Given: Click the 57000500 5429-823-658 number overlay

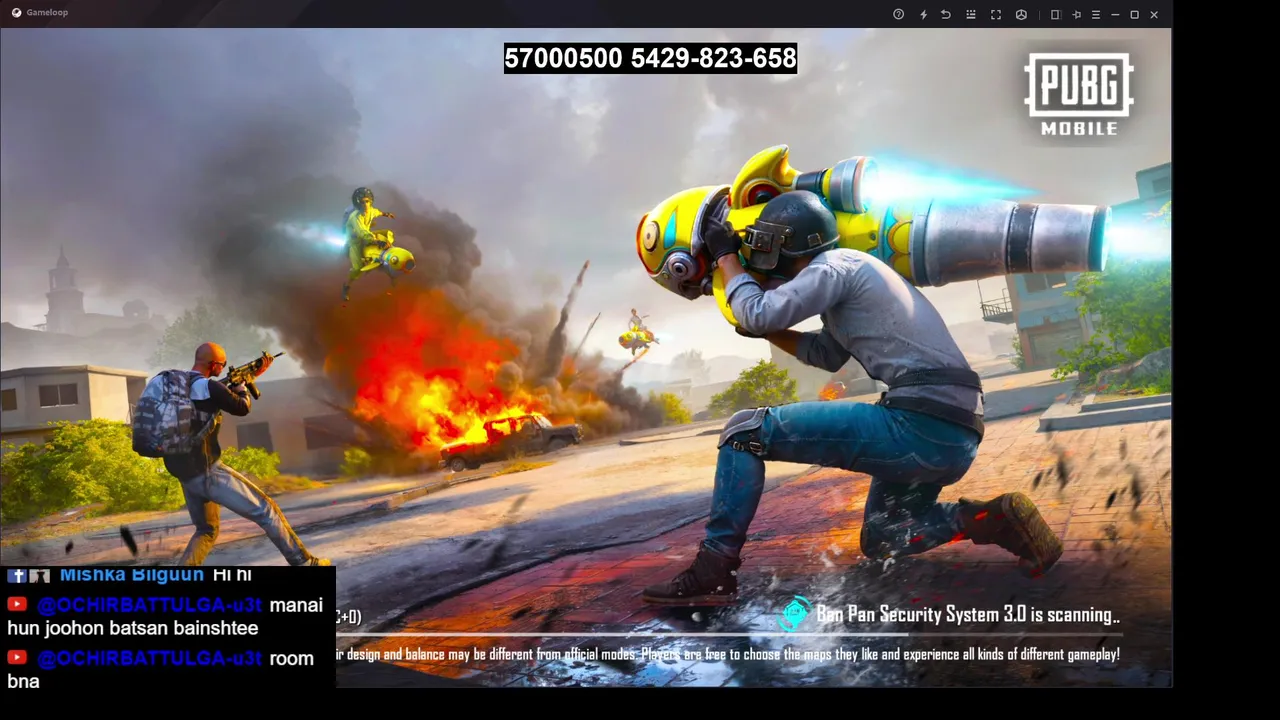Looking at the screenshot, I should [x=650, y=58].
